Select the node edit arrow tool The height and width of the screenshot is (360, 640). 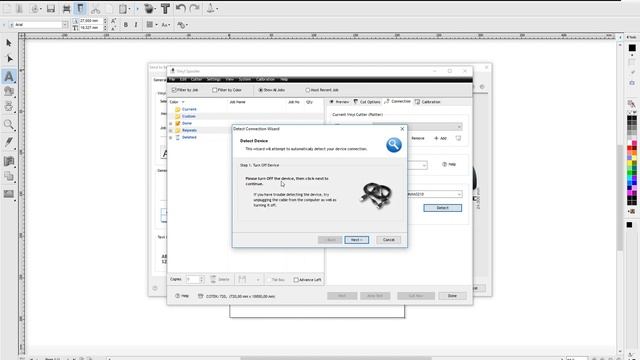pos(10,59)
